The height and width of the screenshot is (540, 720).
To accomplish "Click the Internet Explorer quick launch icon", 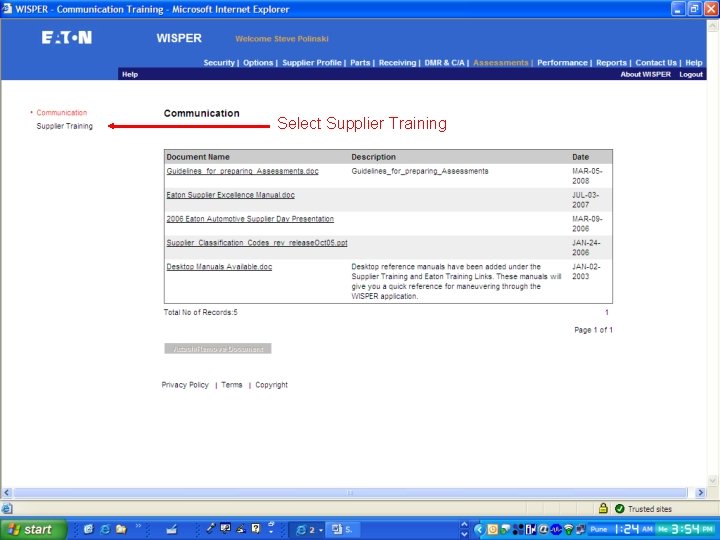I will [x=105, y=529].
